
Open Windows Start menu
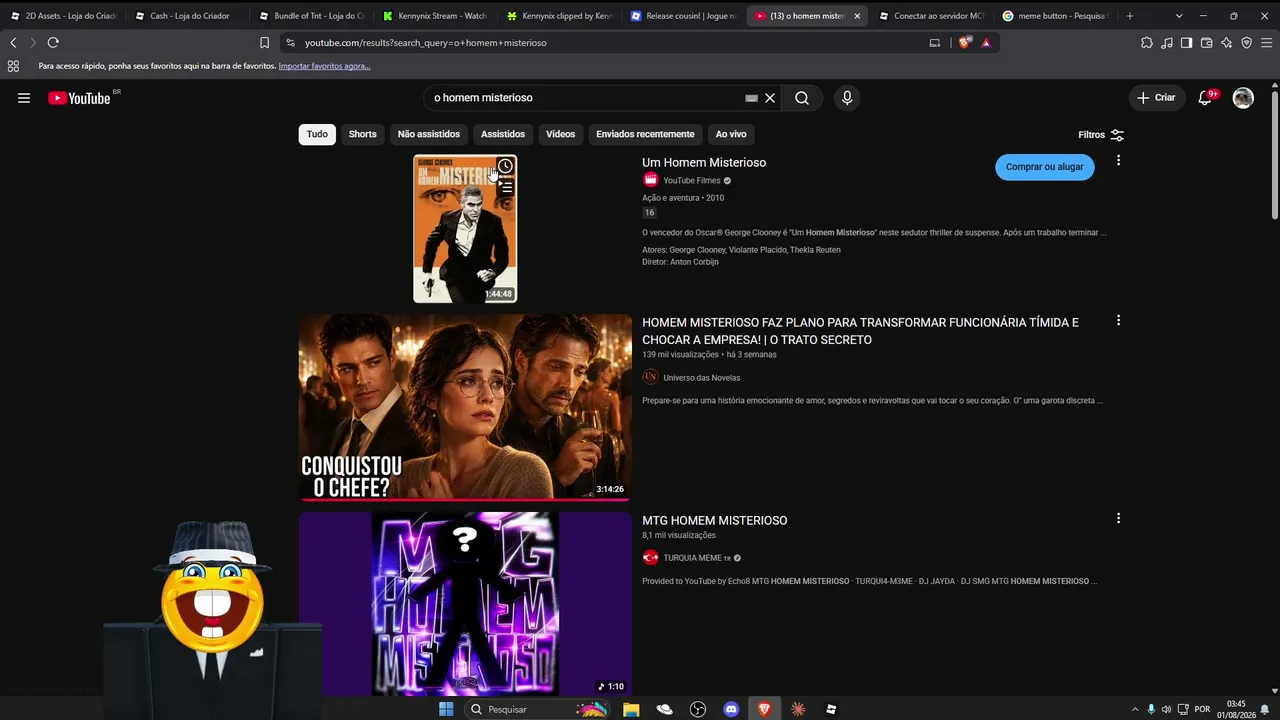tap(446, 709)
